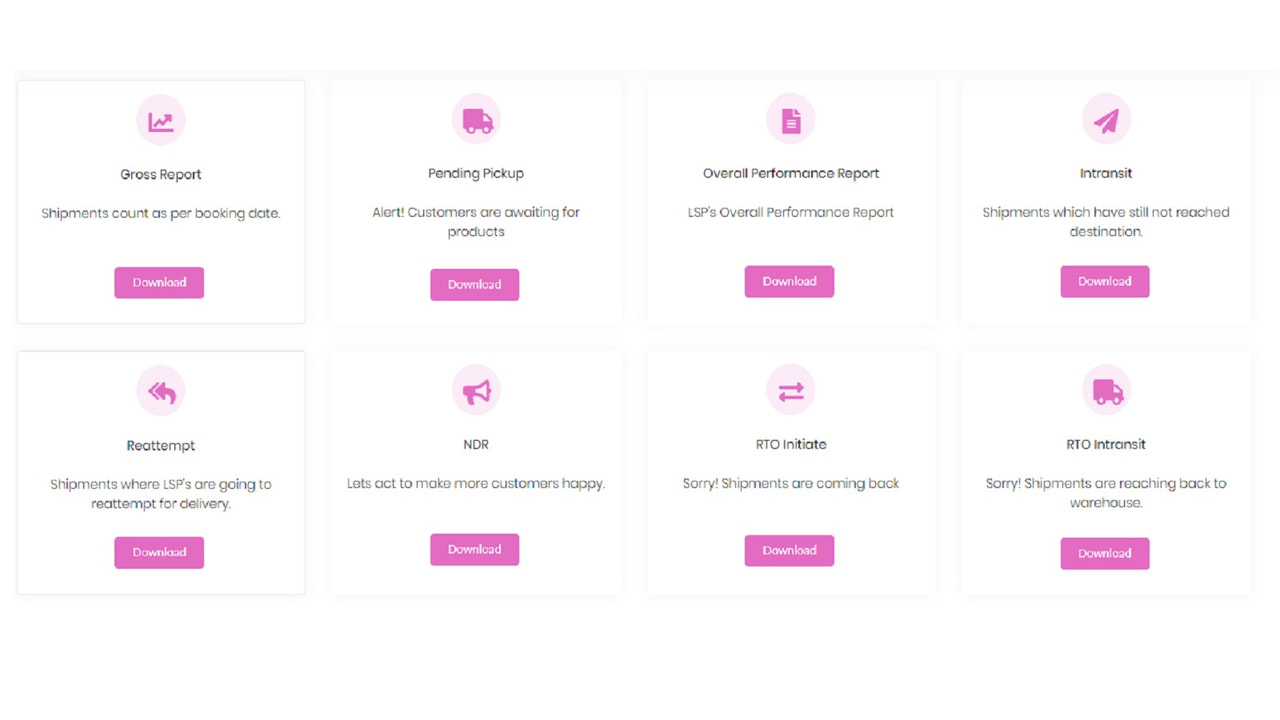Open the RTO Initiate card
The height and width of the screenshot is (720, 1280).
790,470
